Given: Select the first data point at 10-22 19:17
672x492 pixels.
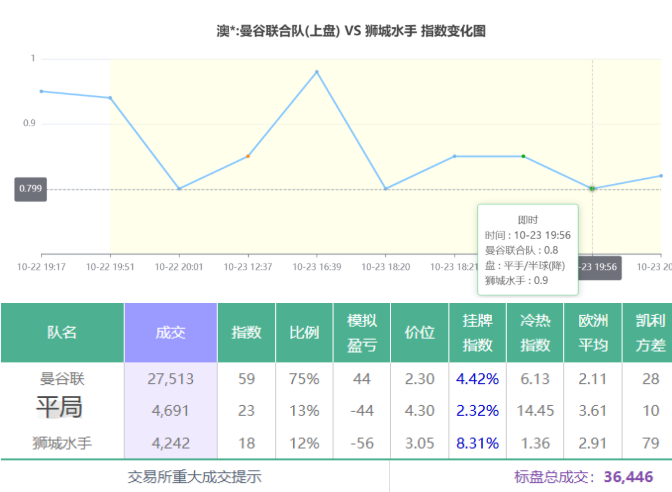Looking at the screenshot, I should click(41, 91).
